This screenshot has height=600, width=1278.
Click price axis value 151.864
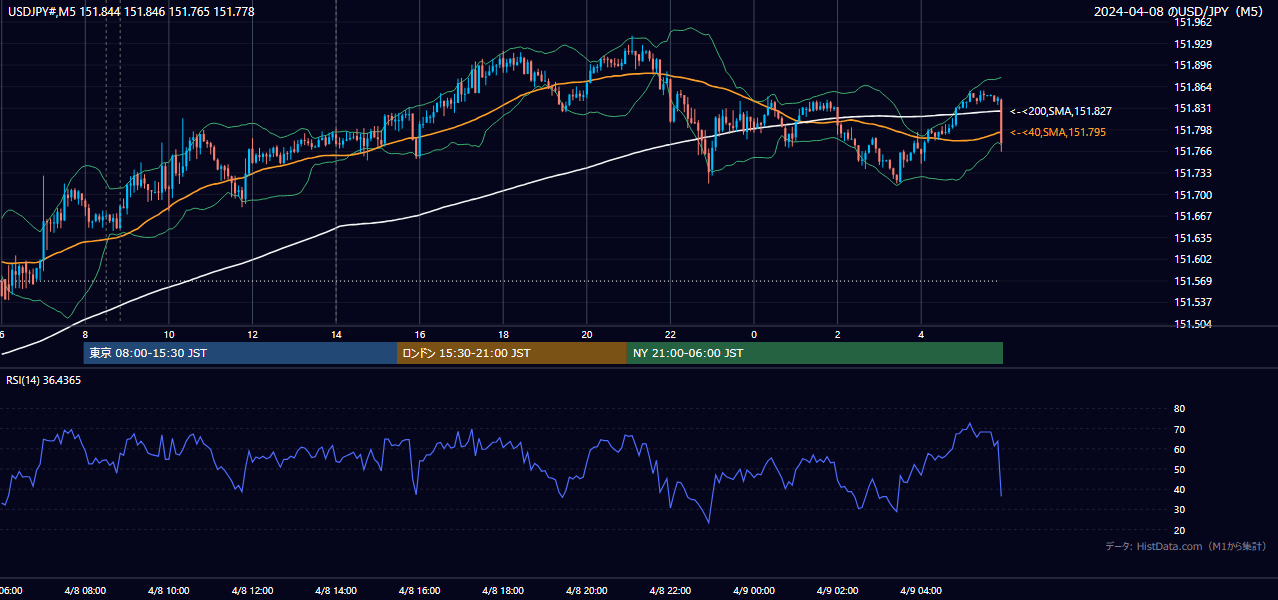[x=1192, y=87]
